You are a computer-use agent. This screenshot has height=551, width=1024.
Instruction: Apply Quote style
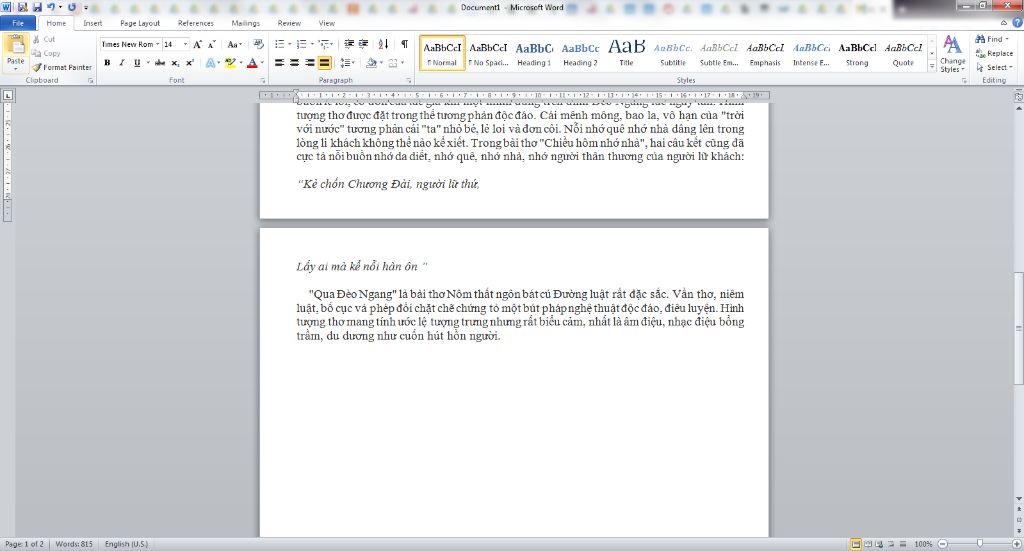point(903,54)
